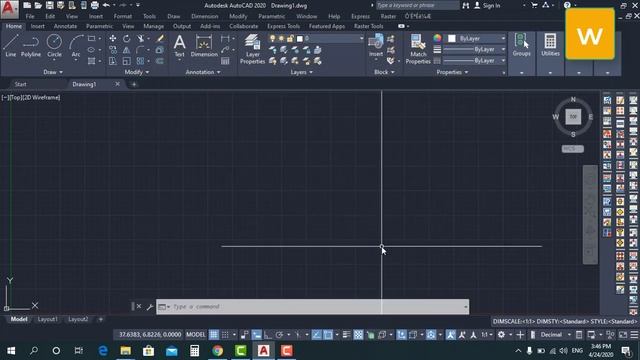
Task: Switch to the Annotate ribbon tab
Action: pyautogui.click(x=65, y=26)
